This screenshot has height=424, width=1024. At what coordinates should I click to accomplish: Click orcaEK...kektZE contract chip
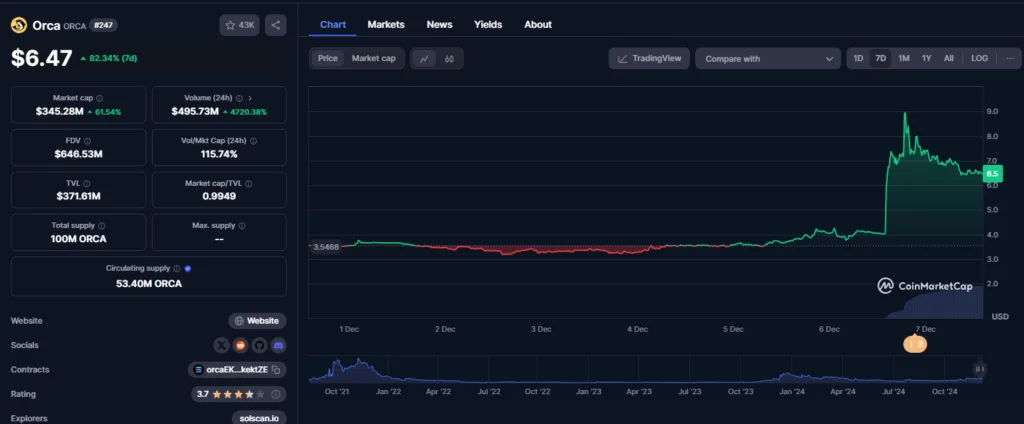(237, 370)
